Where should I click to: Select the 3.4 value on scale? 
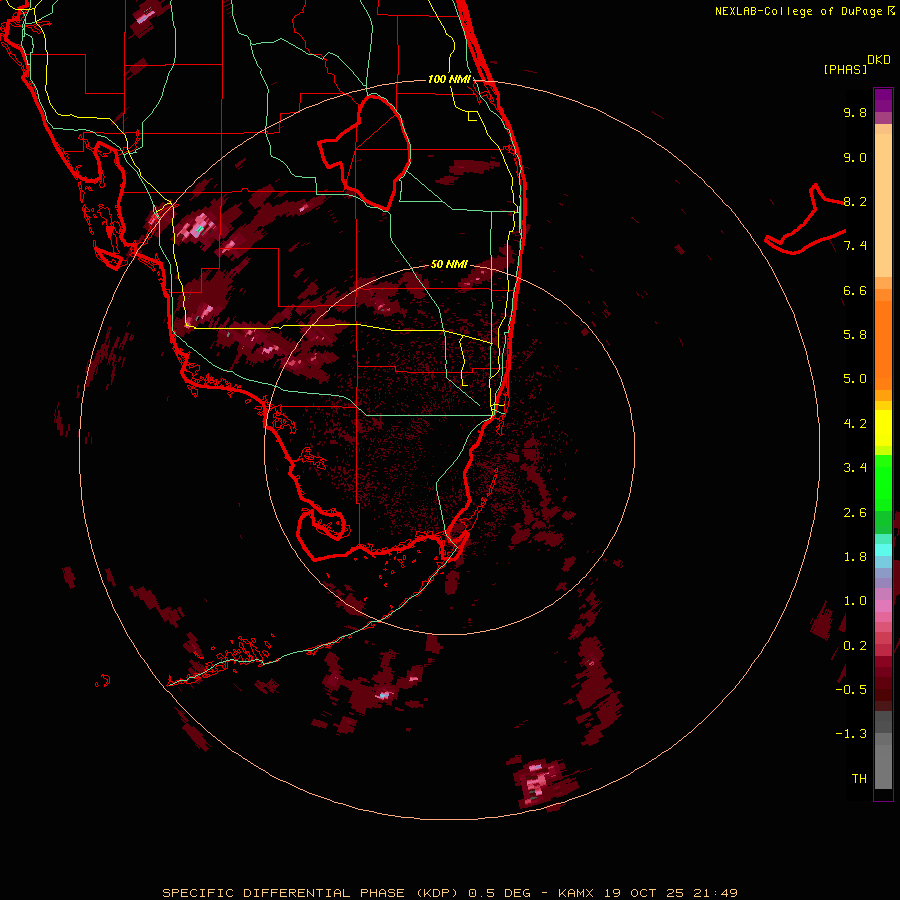855,468
